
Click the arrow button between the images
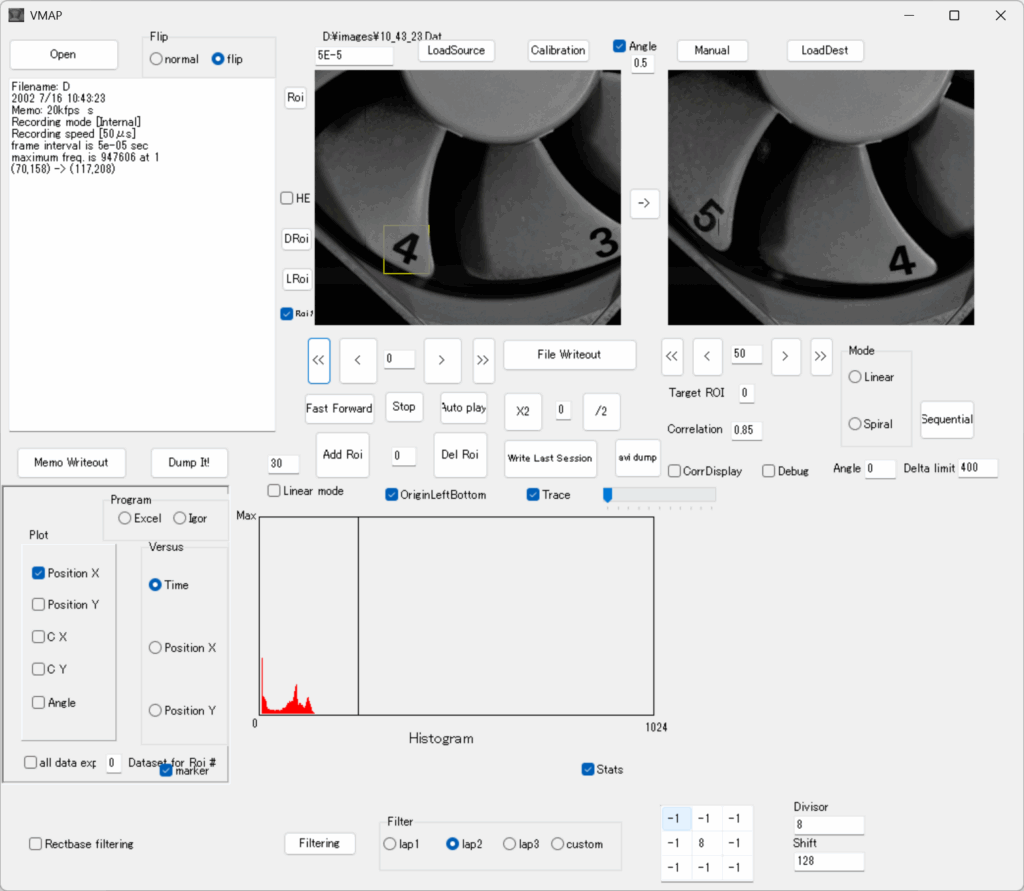tap(644, 203)
